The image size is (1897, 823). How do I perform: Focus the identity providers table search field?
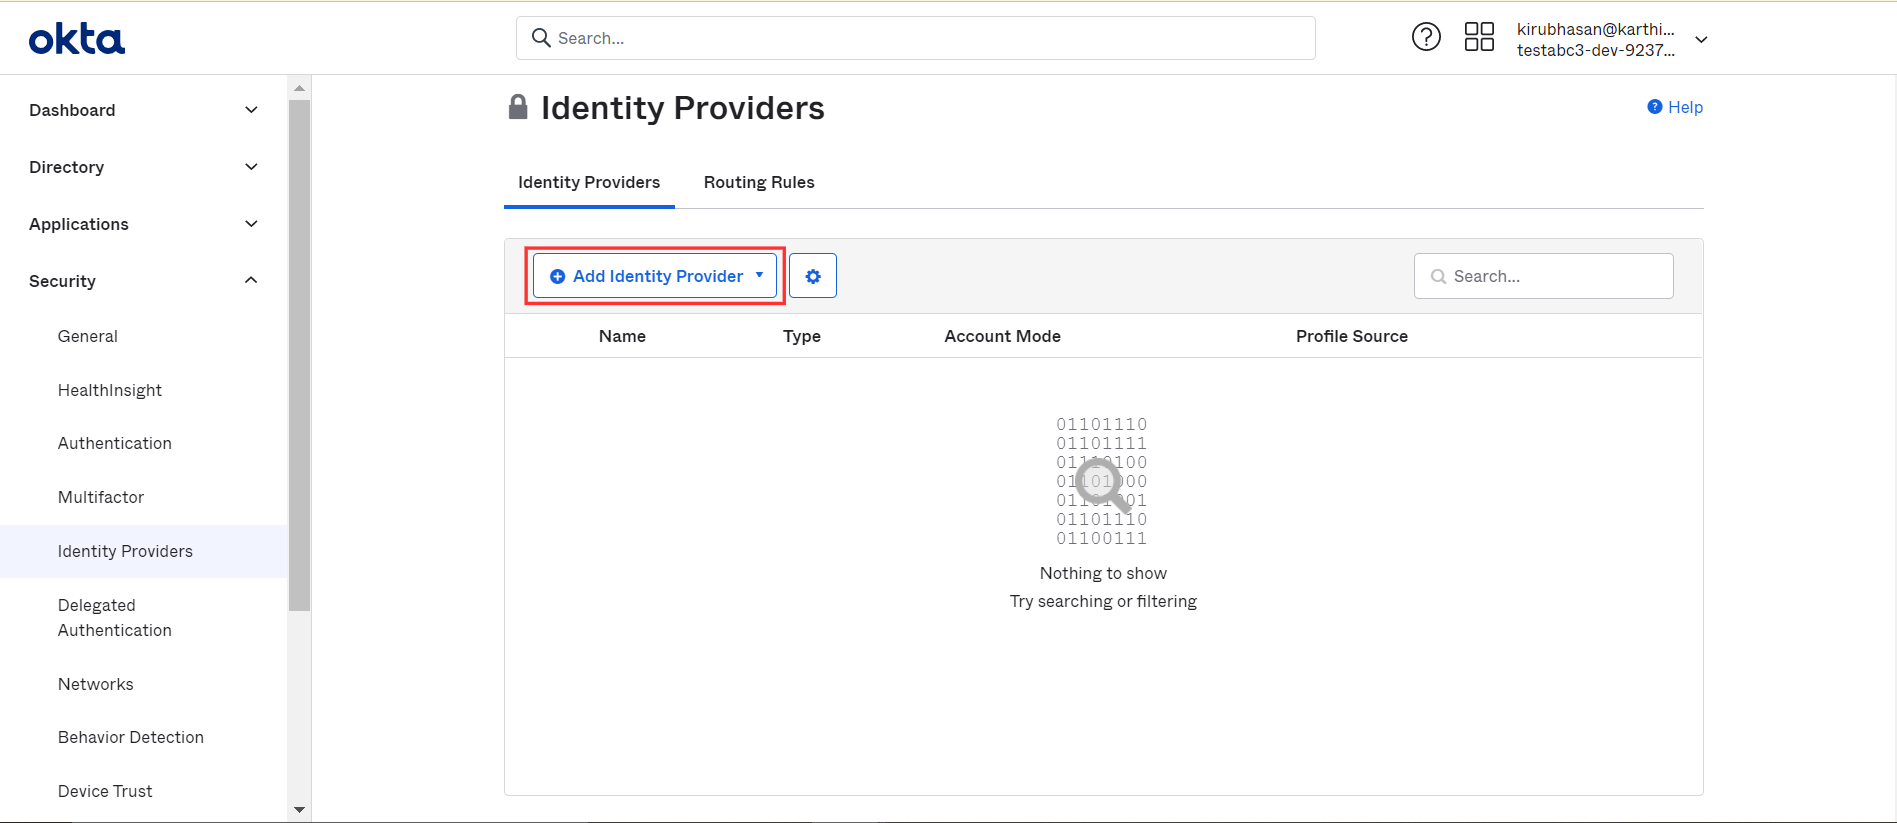1543,276
